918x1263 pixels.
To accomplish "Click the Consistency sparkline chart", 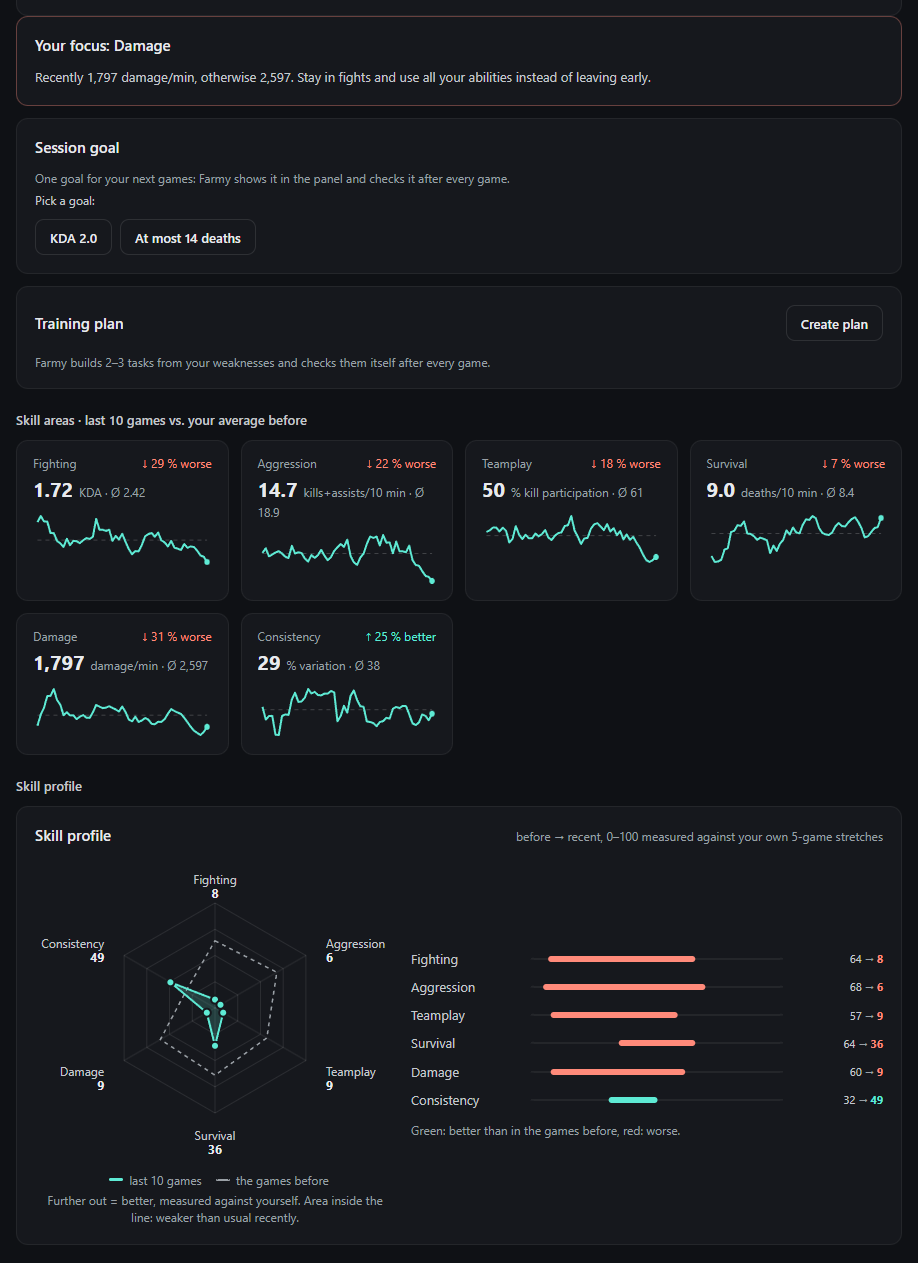I will (x=347, y=710).
